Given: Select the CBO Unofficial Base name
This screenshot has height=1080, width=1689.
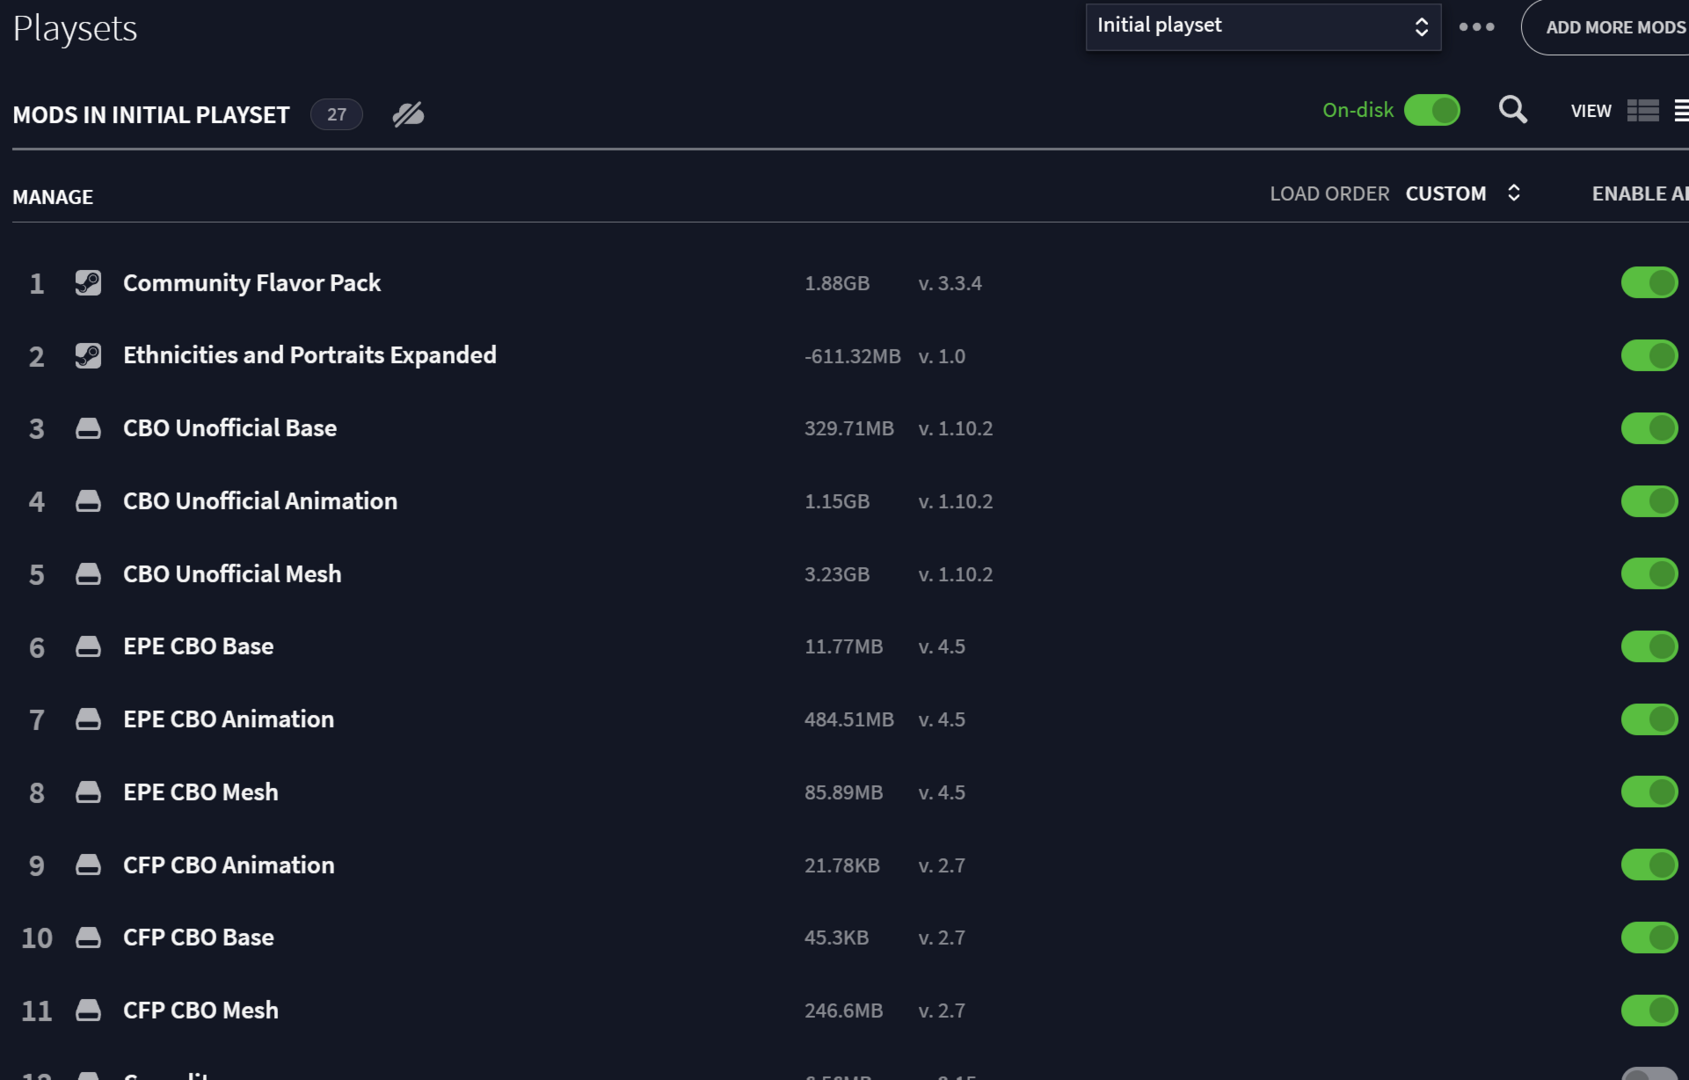Looking at the screenshot, I should coord(230,428).
